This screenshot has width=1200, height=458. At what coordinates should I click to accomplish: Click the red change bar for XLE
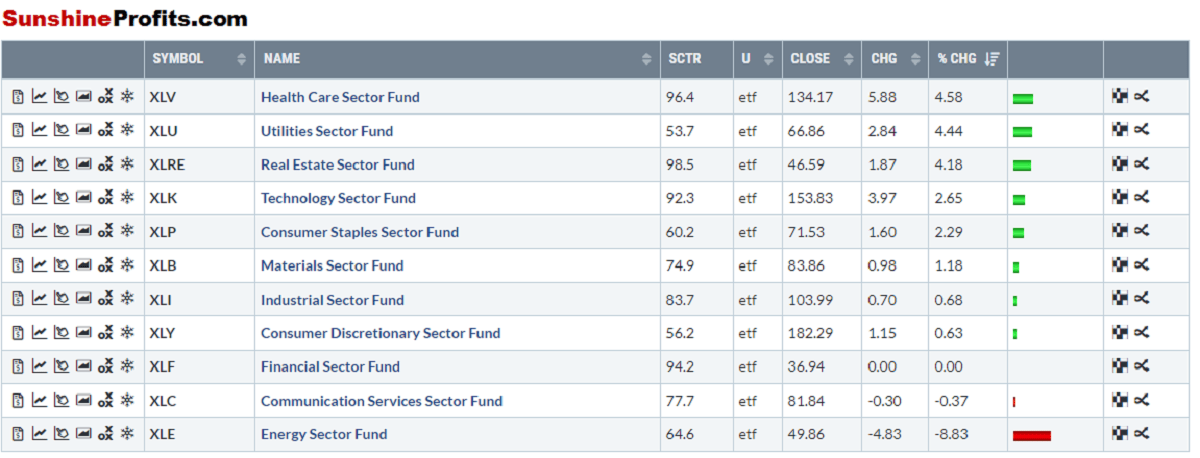click(1031, 435)
